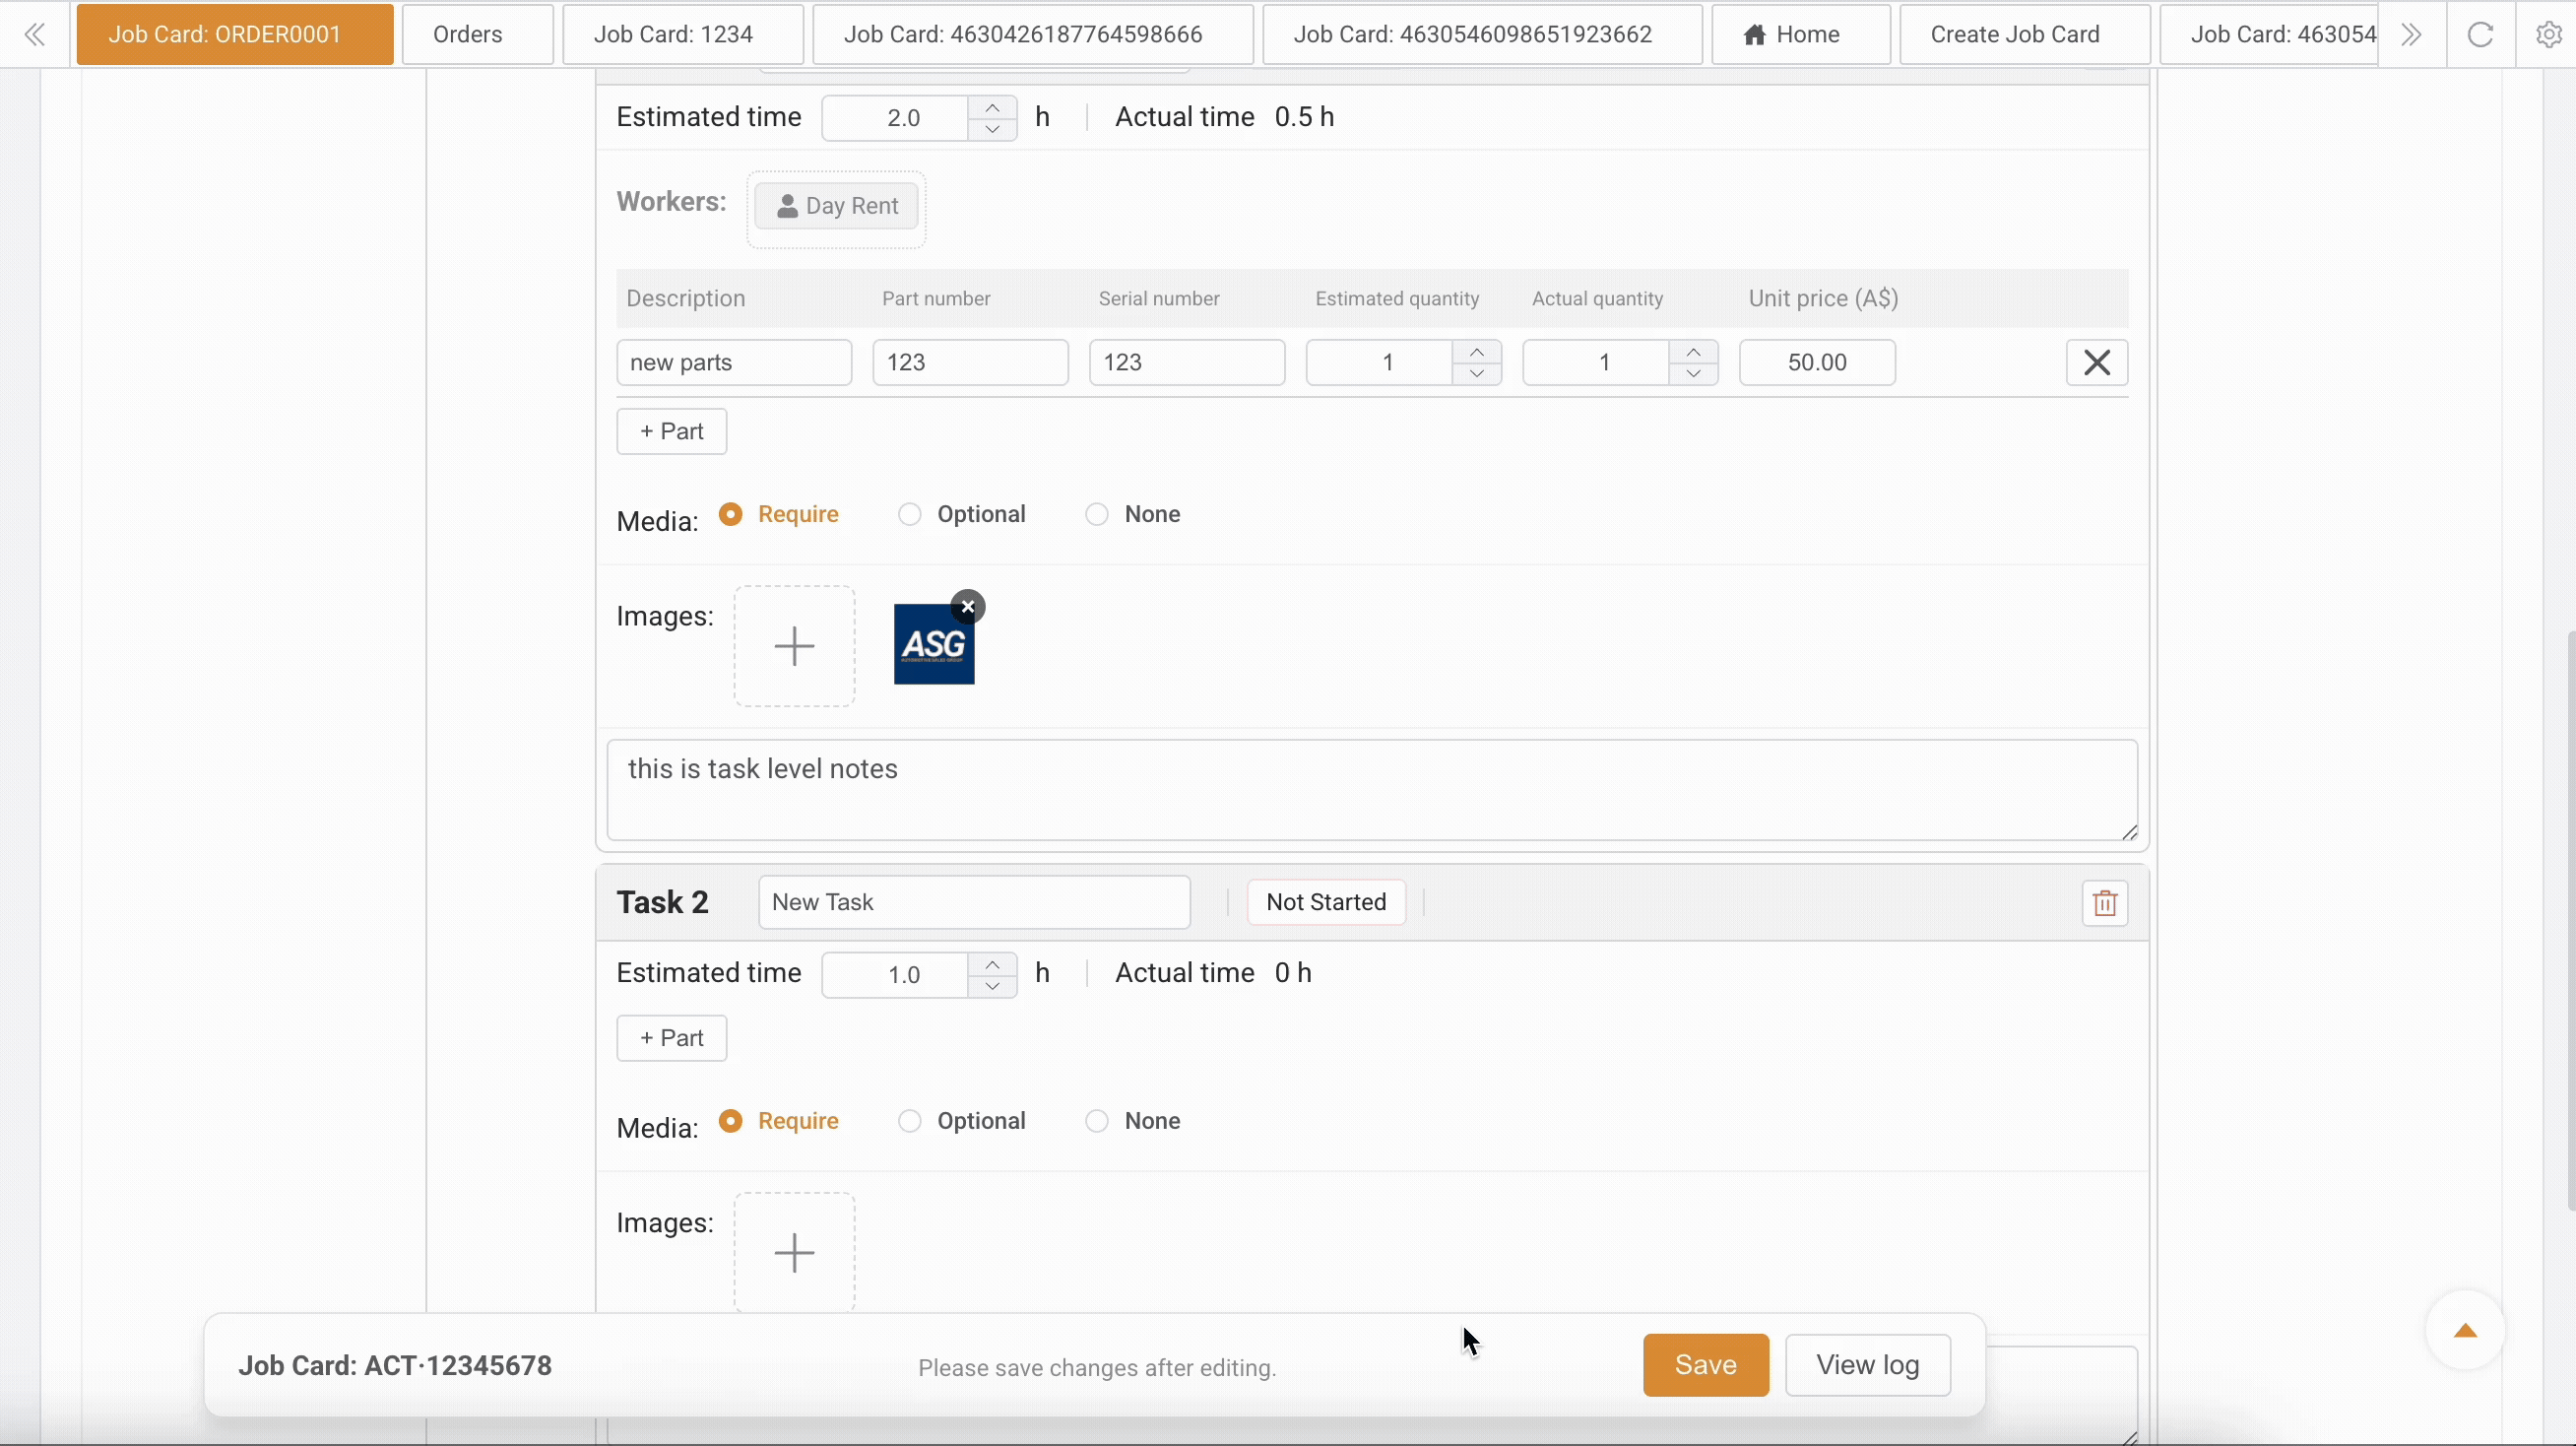Add an image to Task 2
The height and width of the screenshot is (1446, 2576).
tap(793, 1252)
